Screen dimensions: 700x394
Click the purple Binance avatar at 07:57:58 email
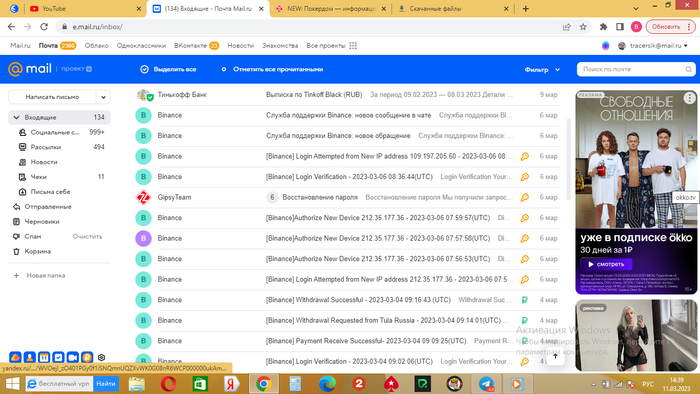click(143, 238)
